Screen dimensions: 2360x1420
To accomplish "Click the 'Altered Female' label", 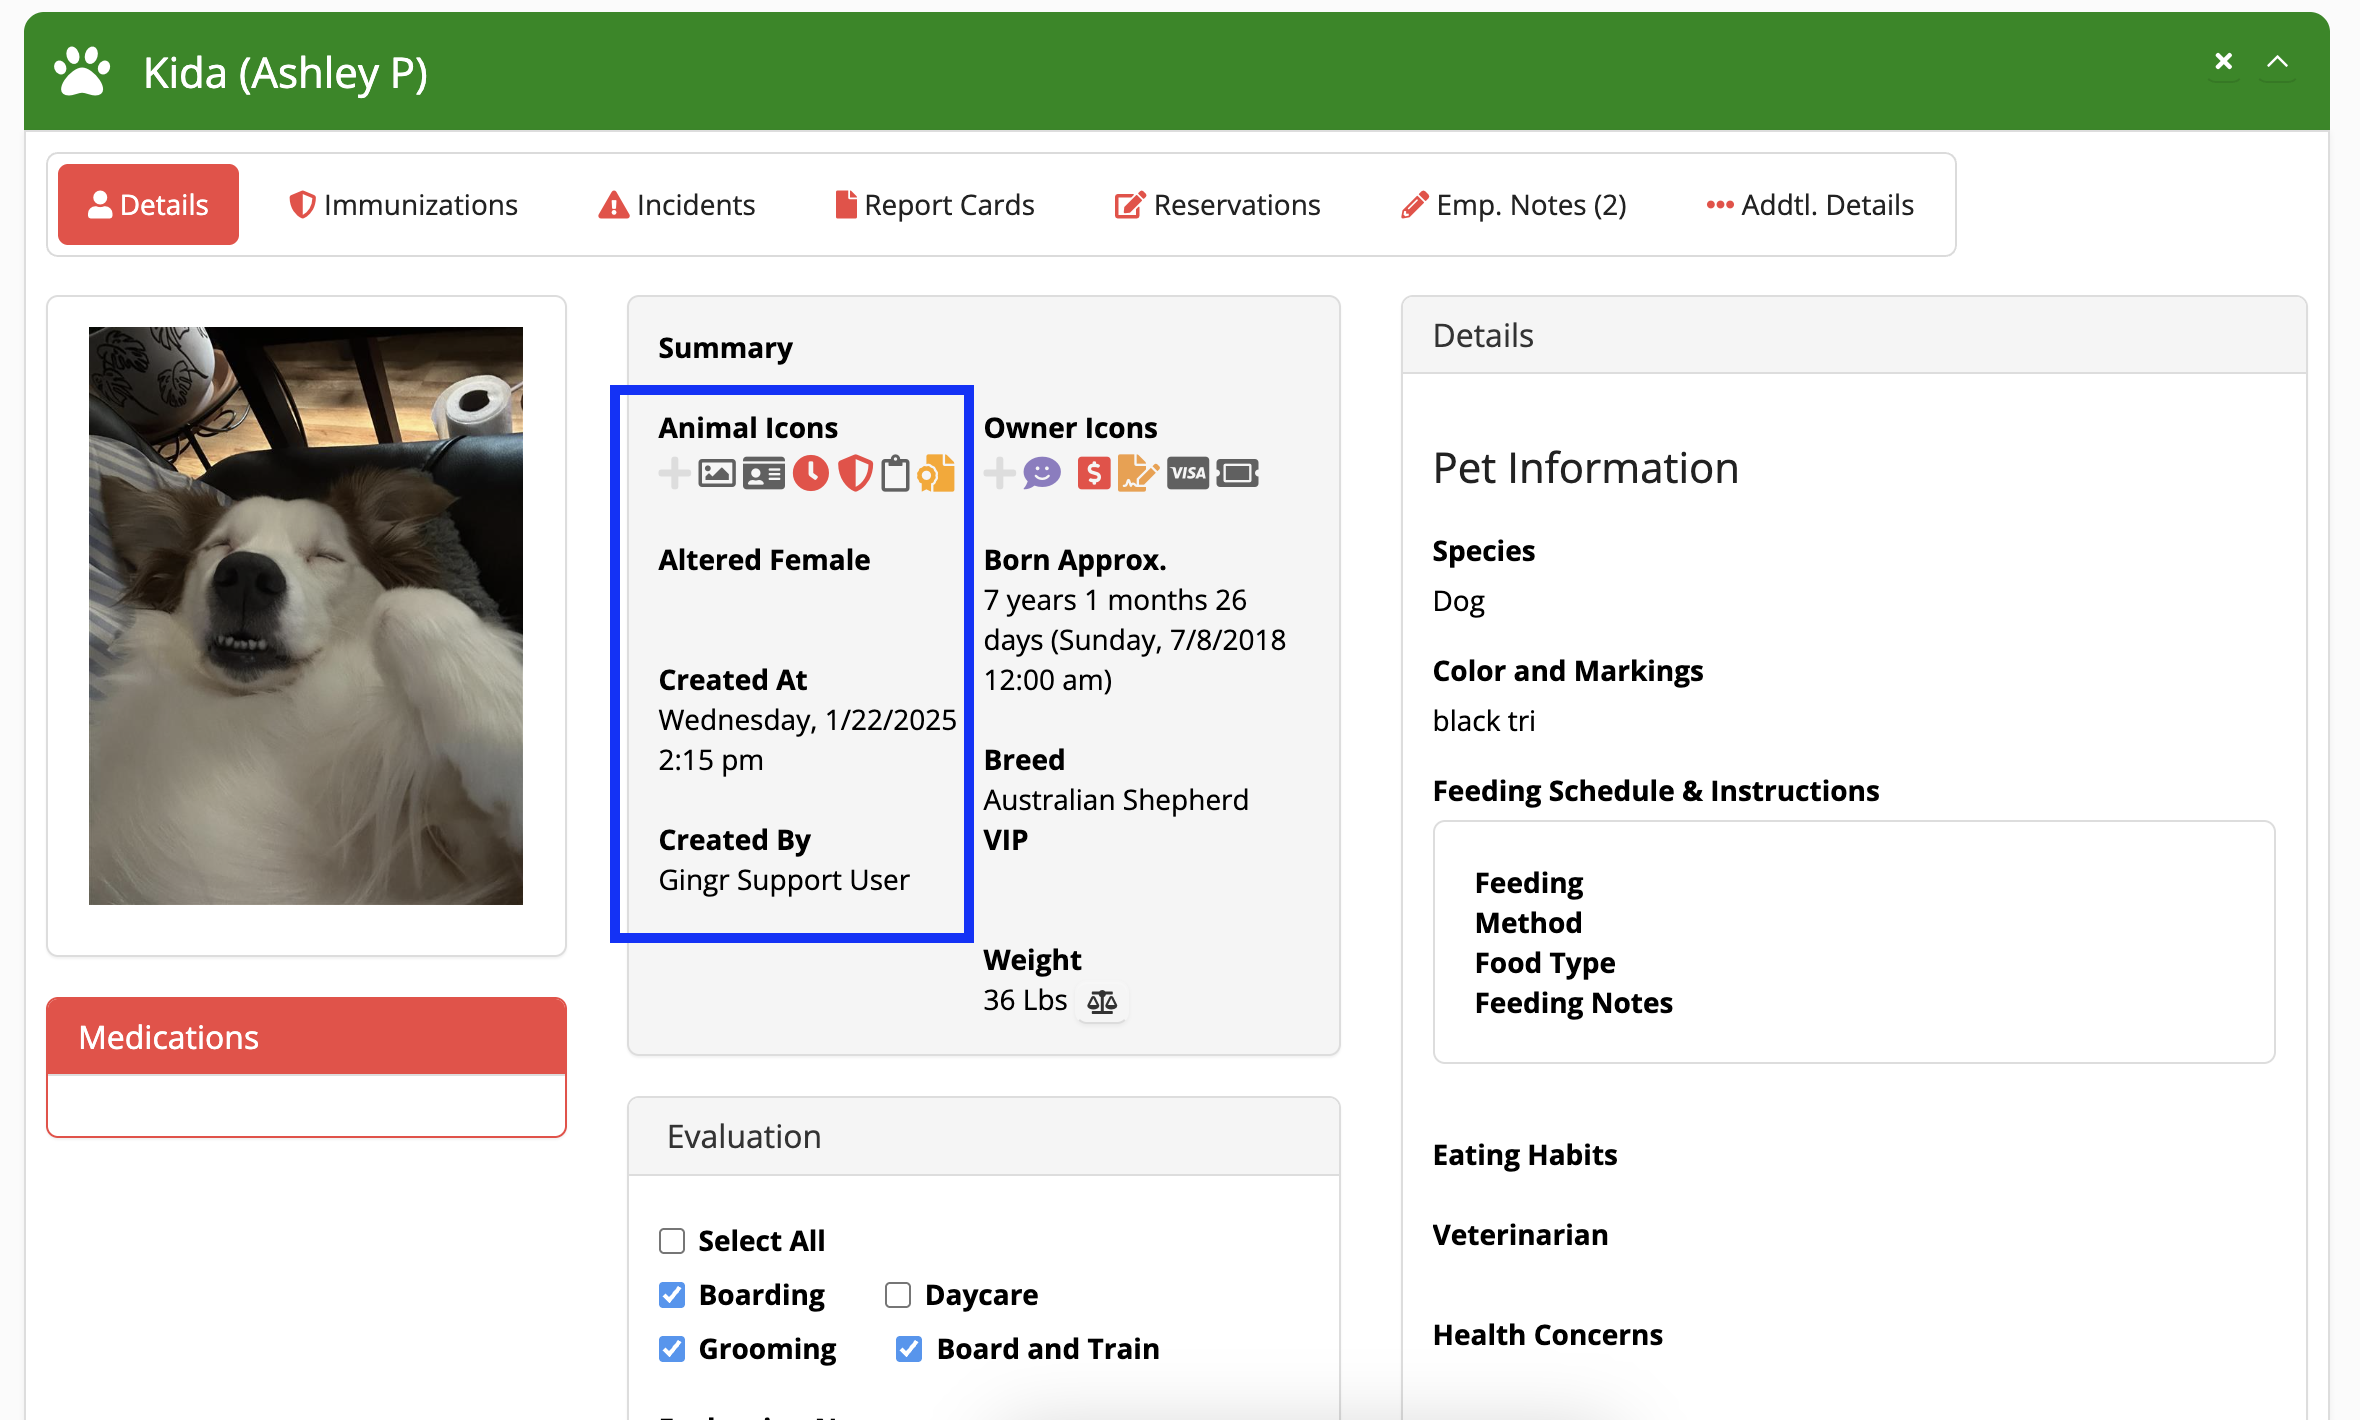I will click(764, 560).
